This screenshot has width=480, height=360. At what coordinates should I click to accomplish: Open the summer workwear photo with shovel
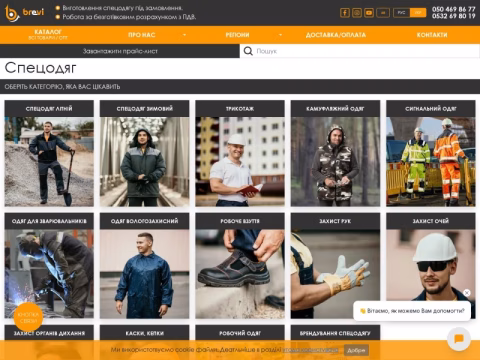49,161
